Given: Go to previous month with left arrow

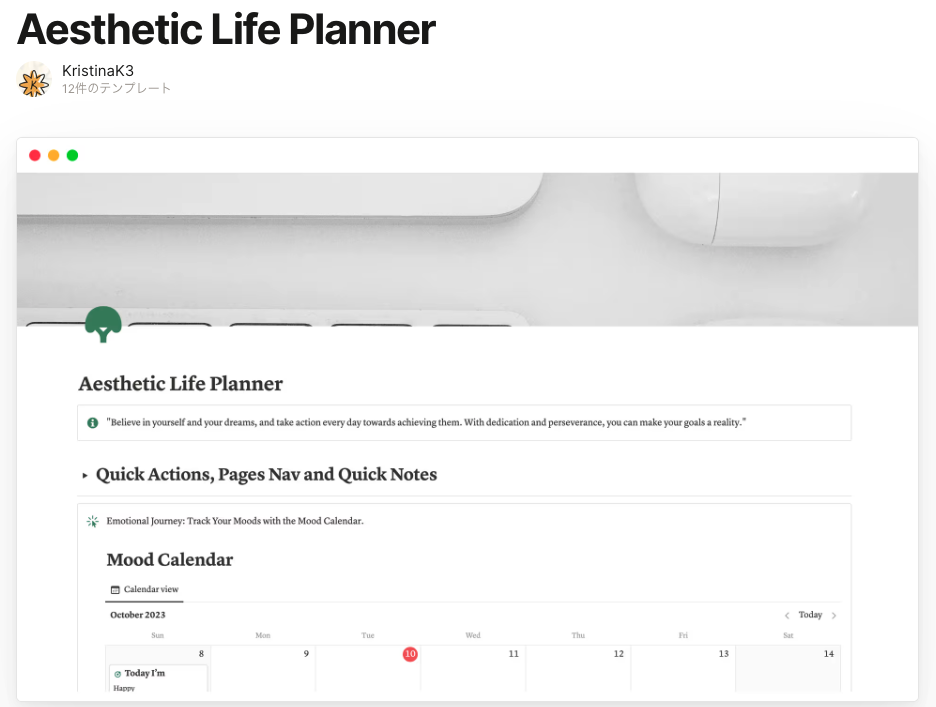Looking at the screenshot, I should click(787, 616).
